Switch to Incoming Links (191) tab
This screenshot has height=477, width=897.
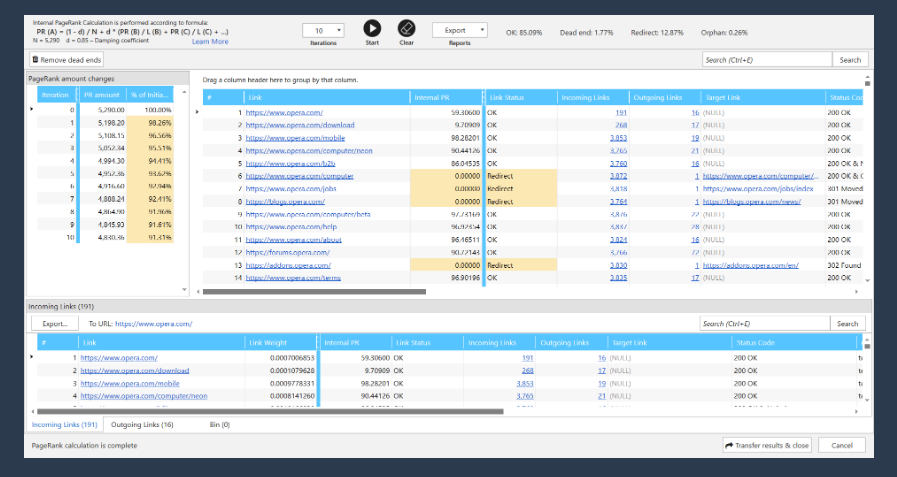pyautogui.click(x=64, y=424)
